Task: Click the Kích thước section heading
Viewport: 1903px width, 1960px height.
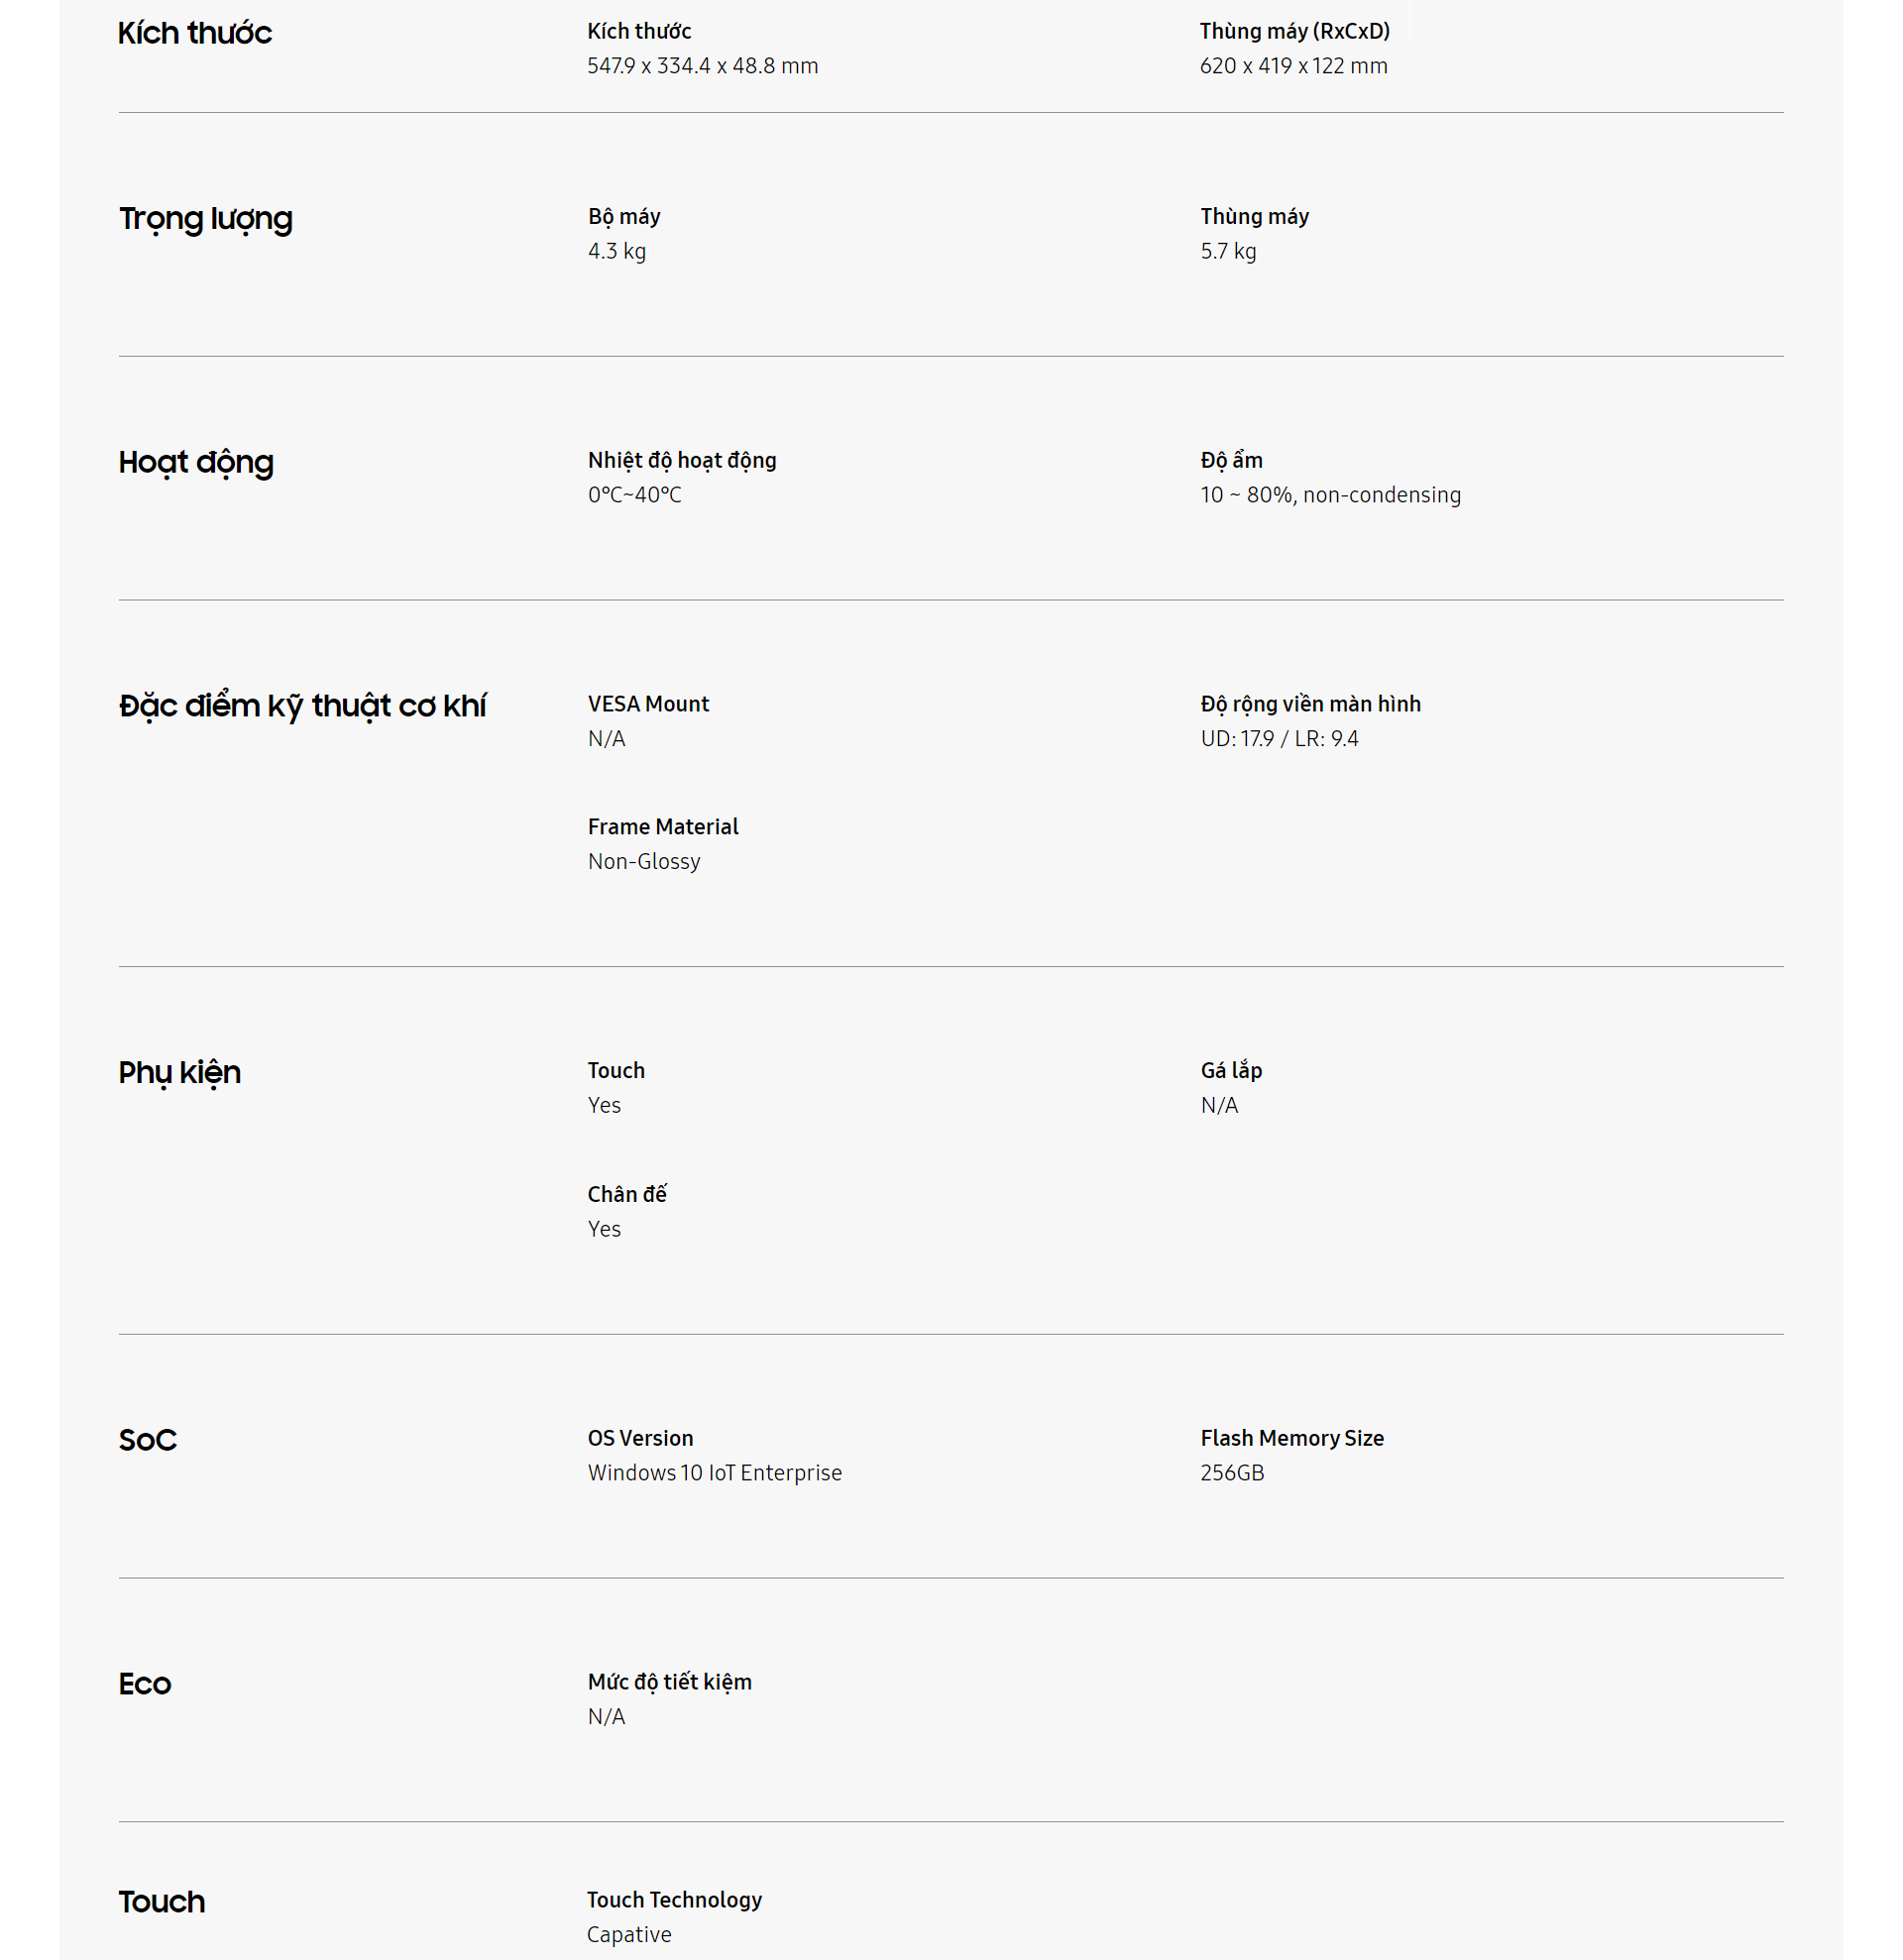Action: [x=194, y=33]
